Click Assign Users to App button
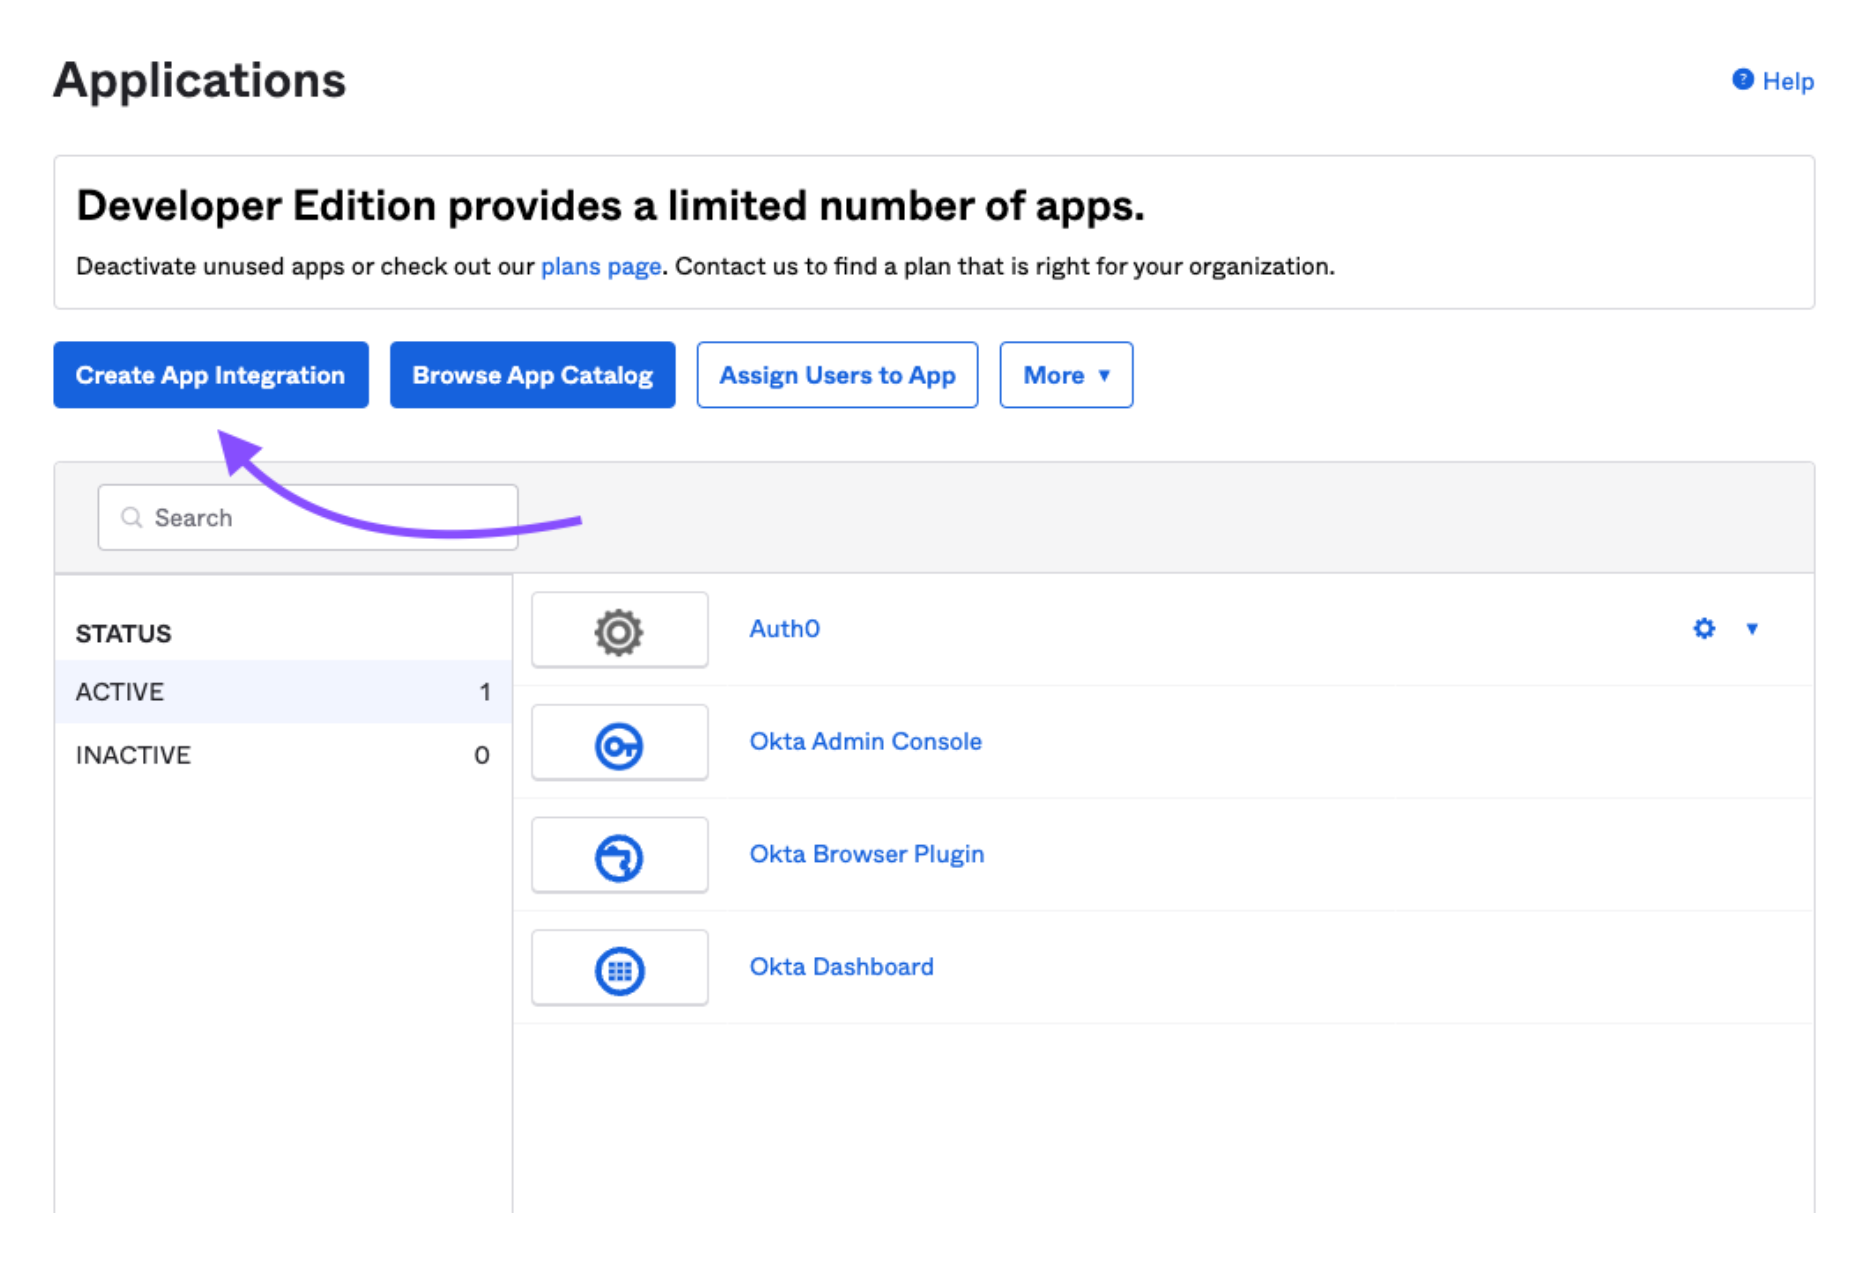 [837, 375]
